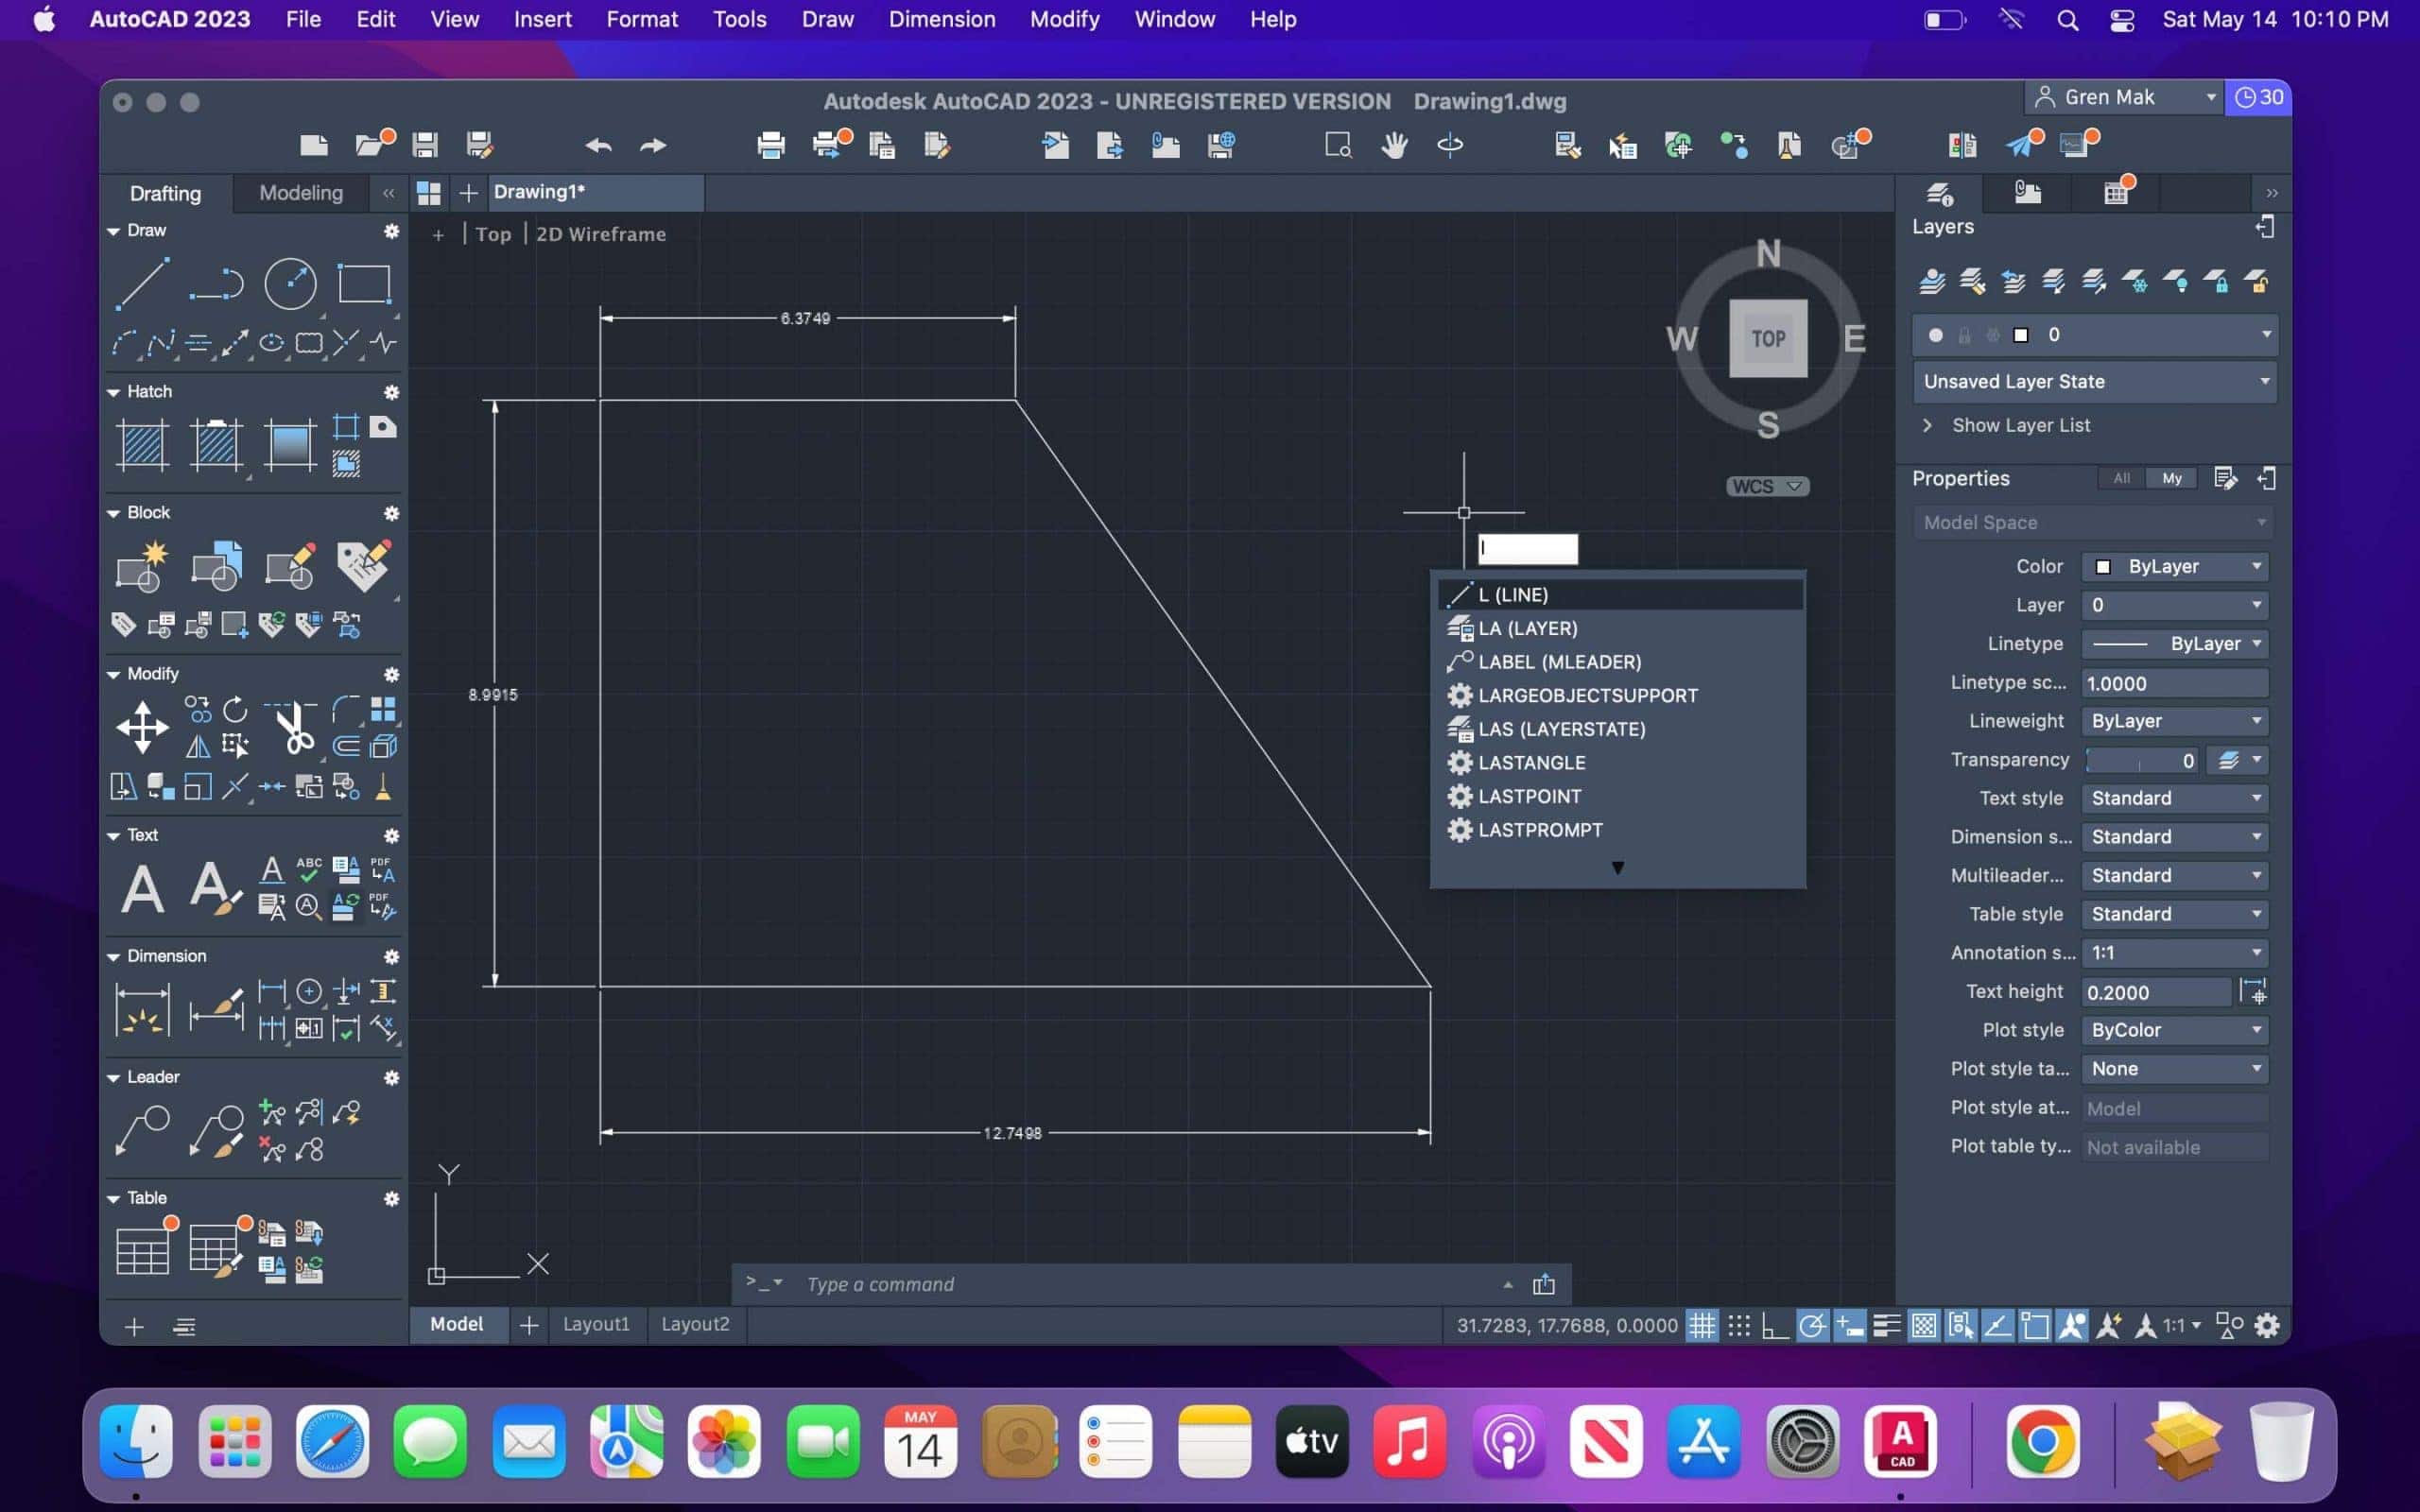This screenshot has height=1512, width=2420.
Task: Click the layer 0 color swatch
Action: click(2020, 335)
